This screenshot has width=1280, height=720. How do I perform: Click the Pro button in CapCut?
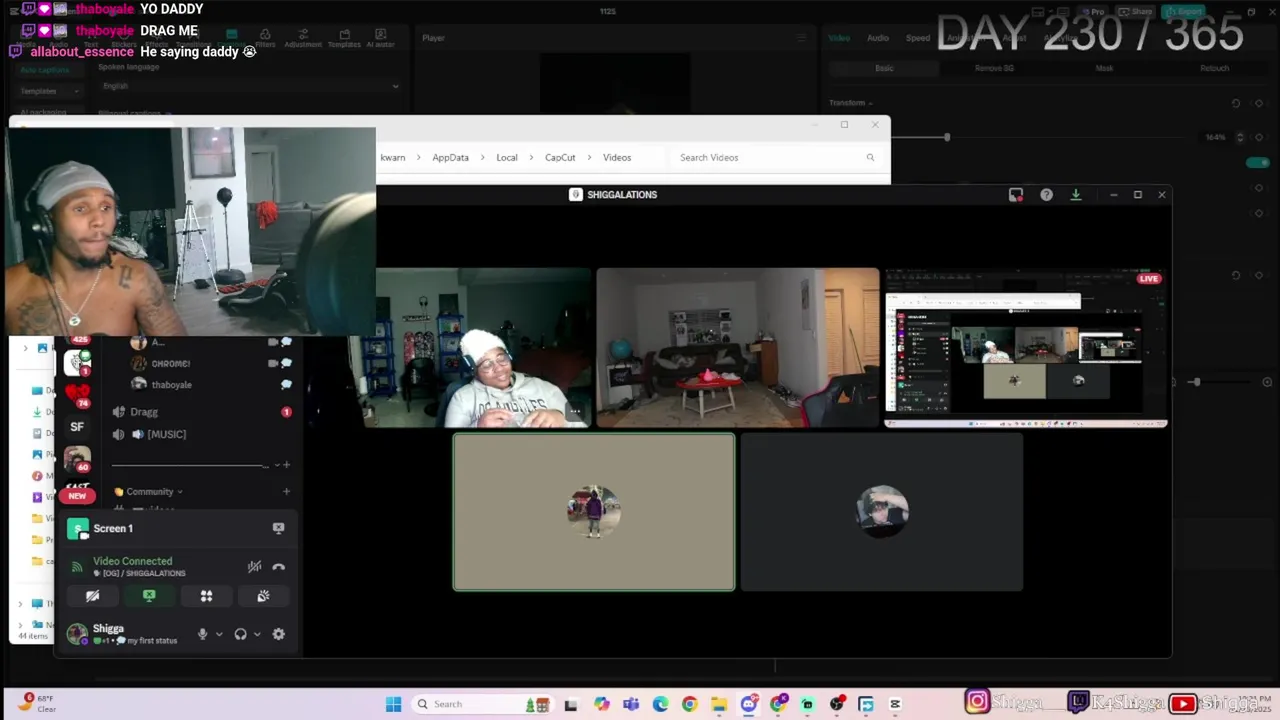(1093, 12)
